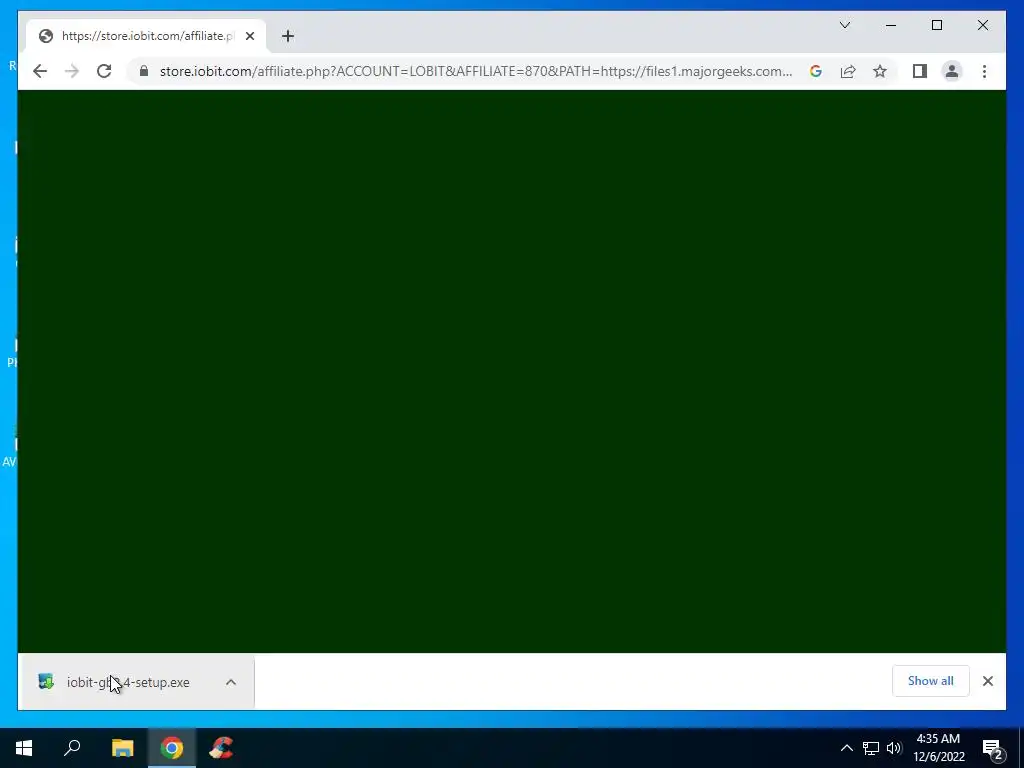
Task: Open Windows taskbar search
Action: click(72, 748)
